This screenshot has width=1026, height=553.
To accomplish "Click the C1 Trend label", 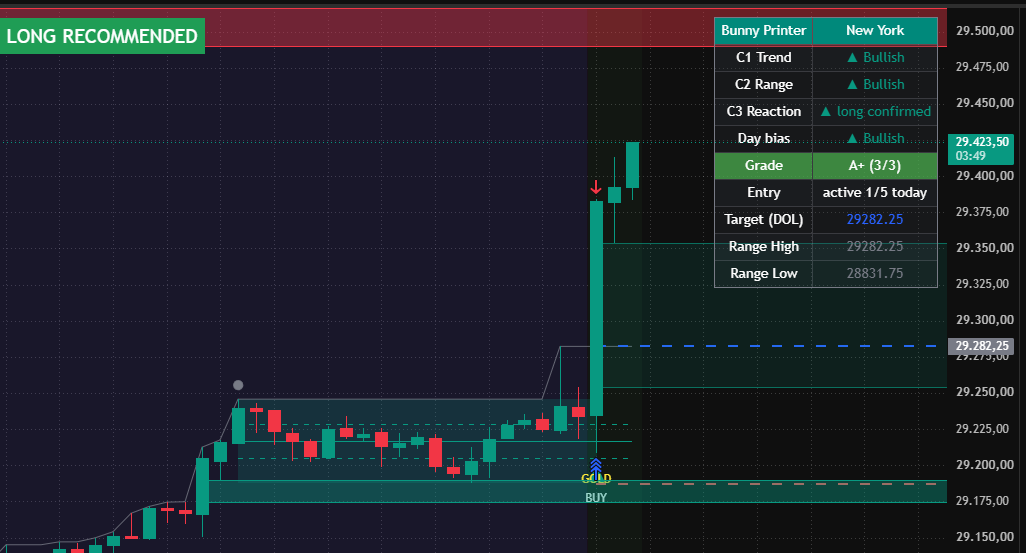I will pyautogui.click(x=763, y=58).
